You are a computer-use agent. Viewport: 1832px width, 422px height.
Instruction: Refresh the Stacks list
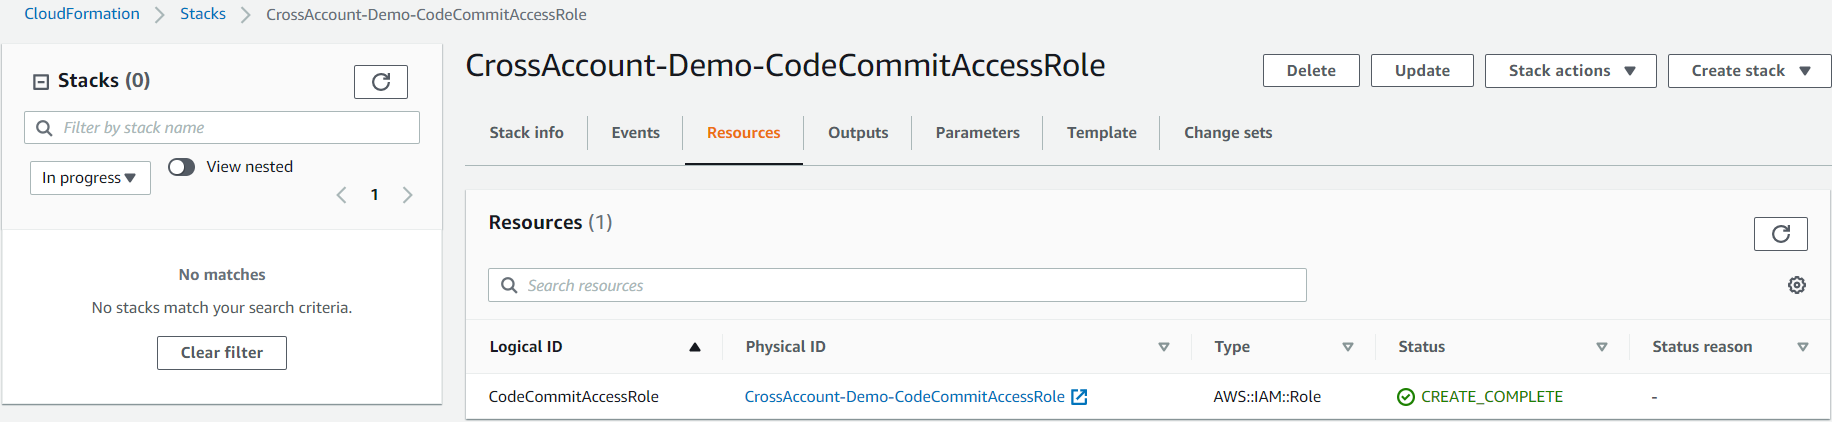point(381,82)
